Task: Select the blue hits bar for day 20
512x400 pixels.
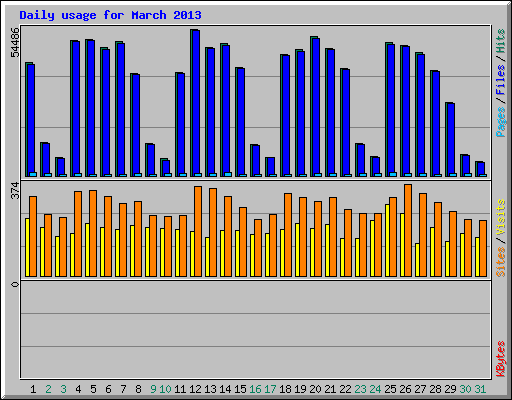Action: pyautogui.click(x=316, y=107)
